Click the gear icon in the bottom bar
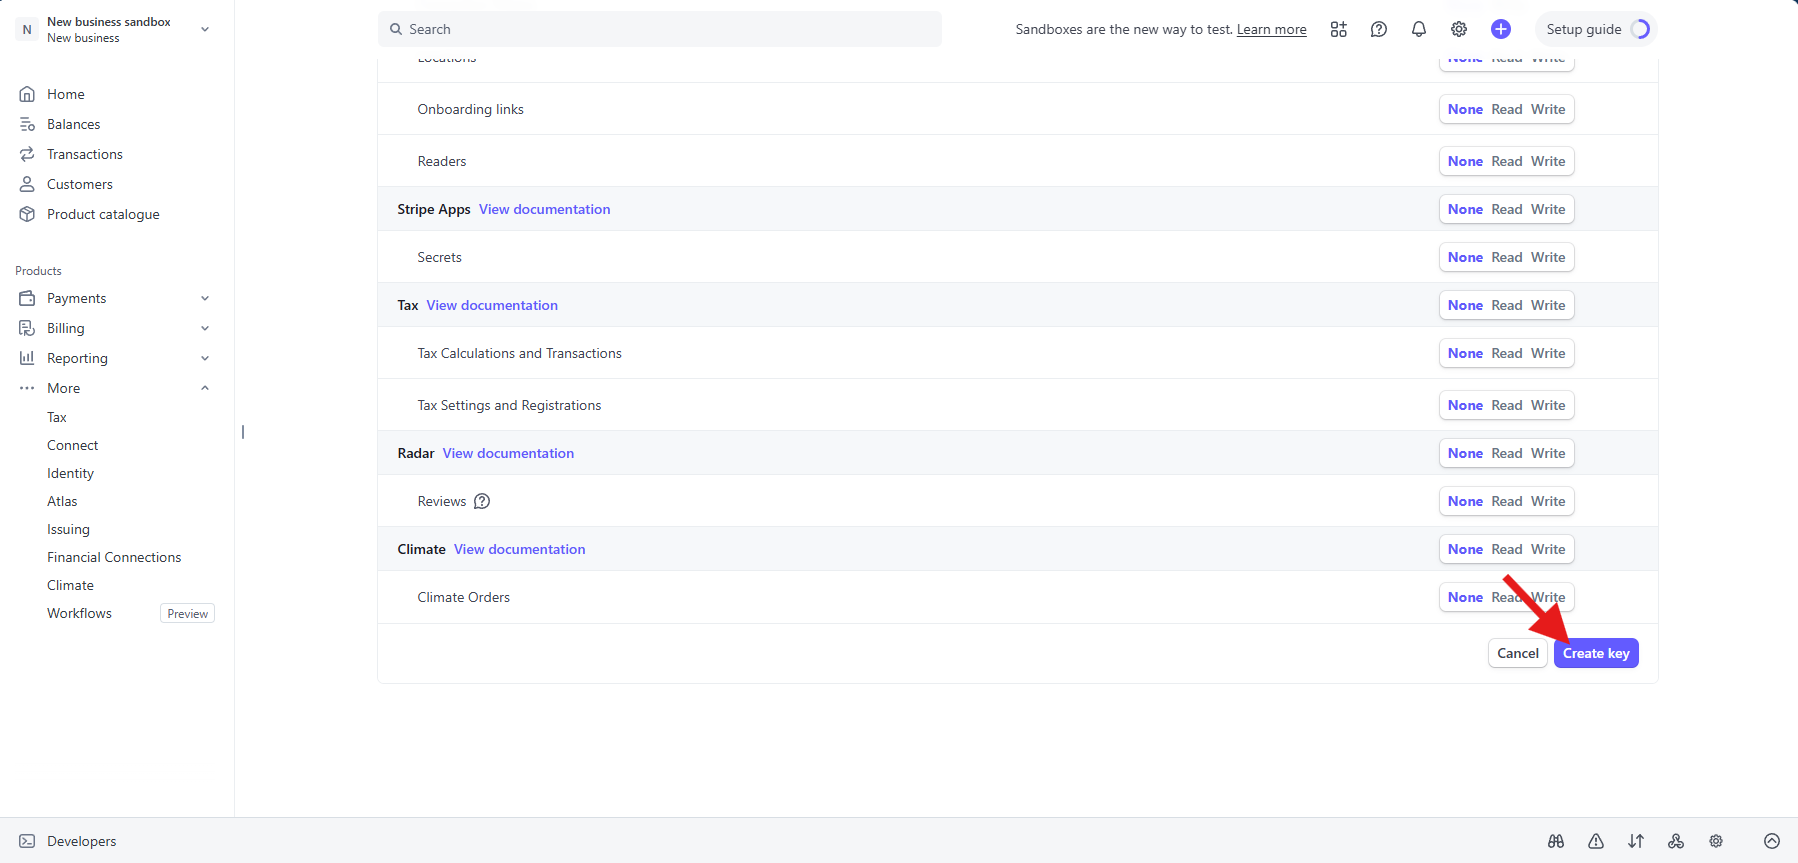This screenshot has height=863, width=1798. (x=1716, y=841)
